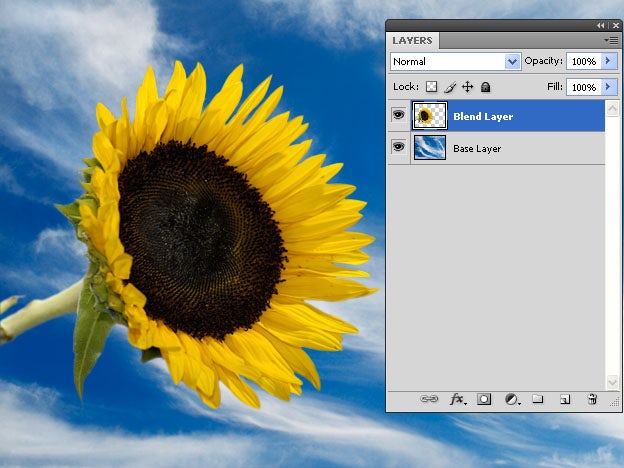Click the Link layers icon
This screenshot has height=468, width=624.
(429, 399)
